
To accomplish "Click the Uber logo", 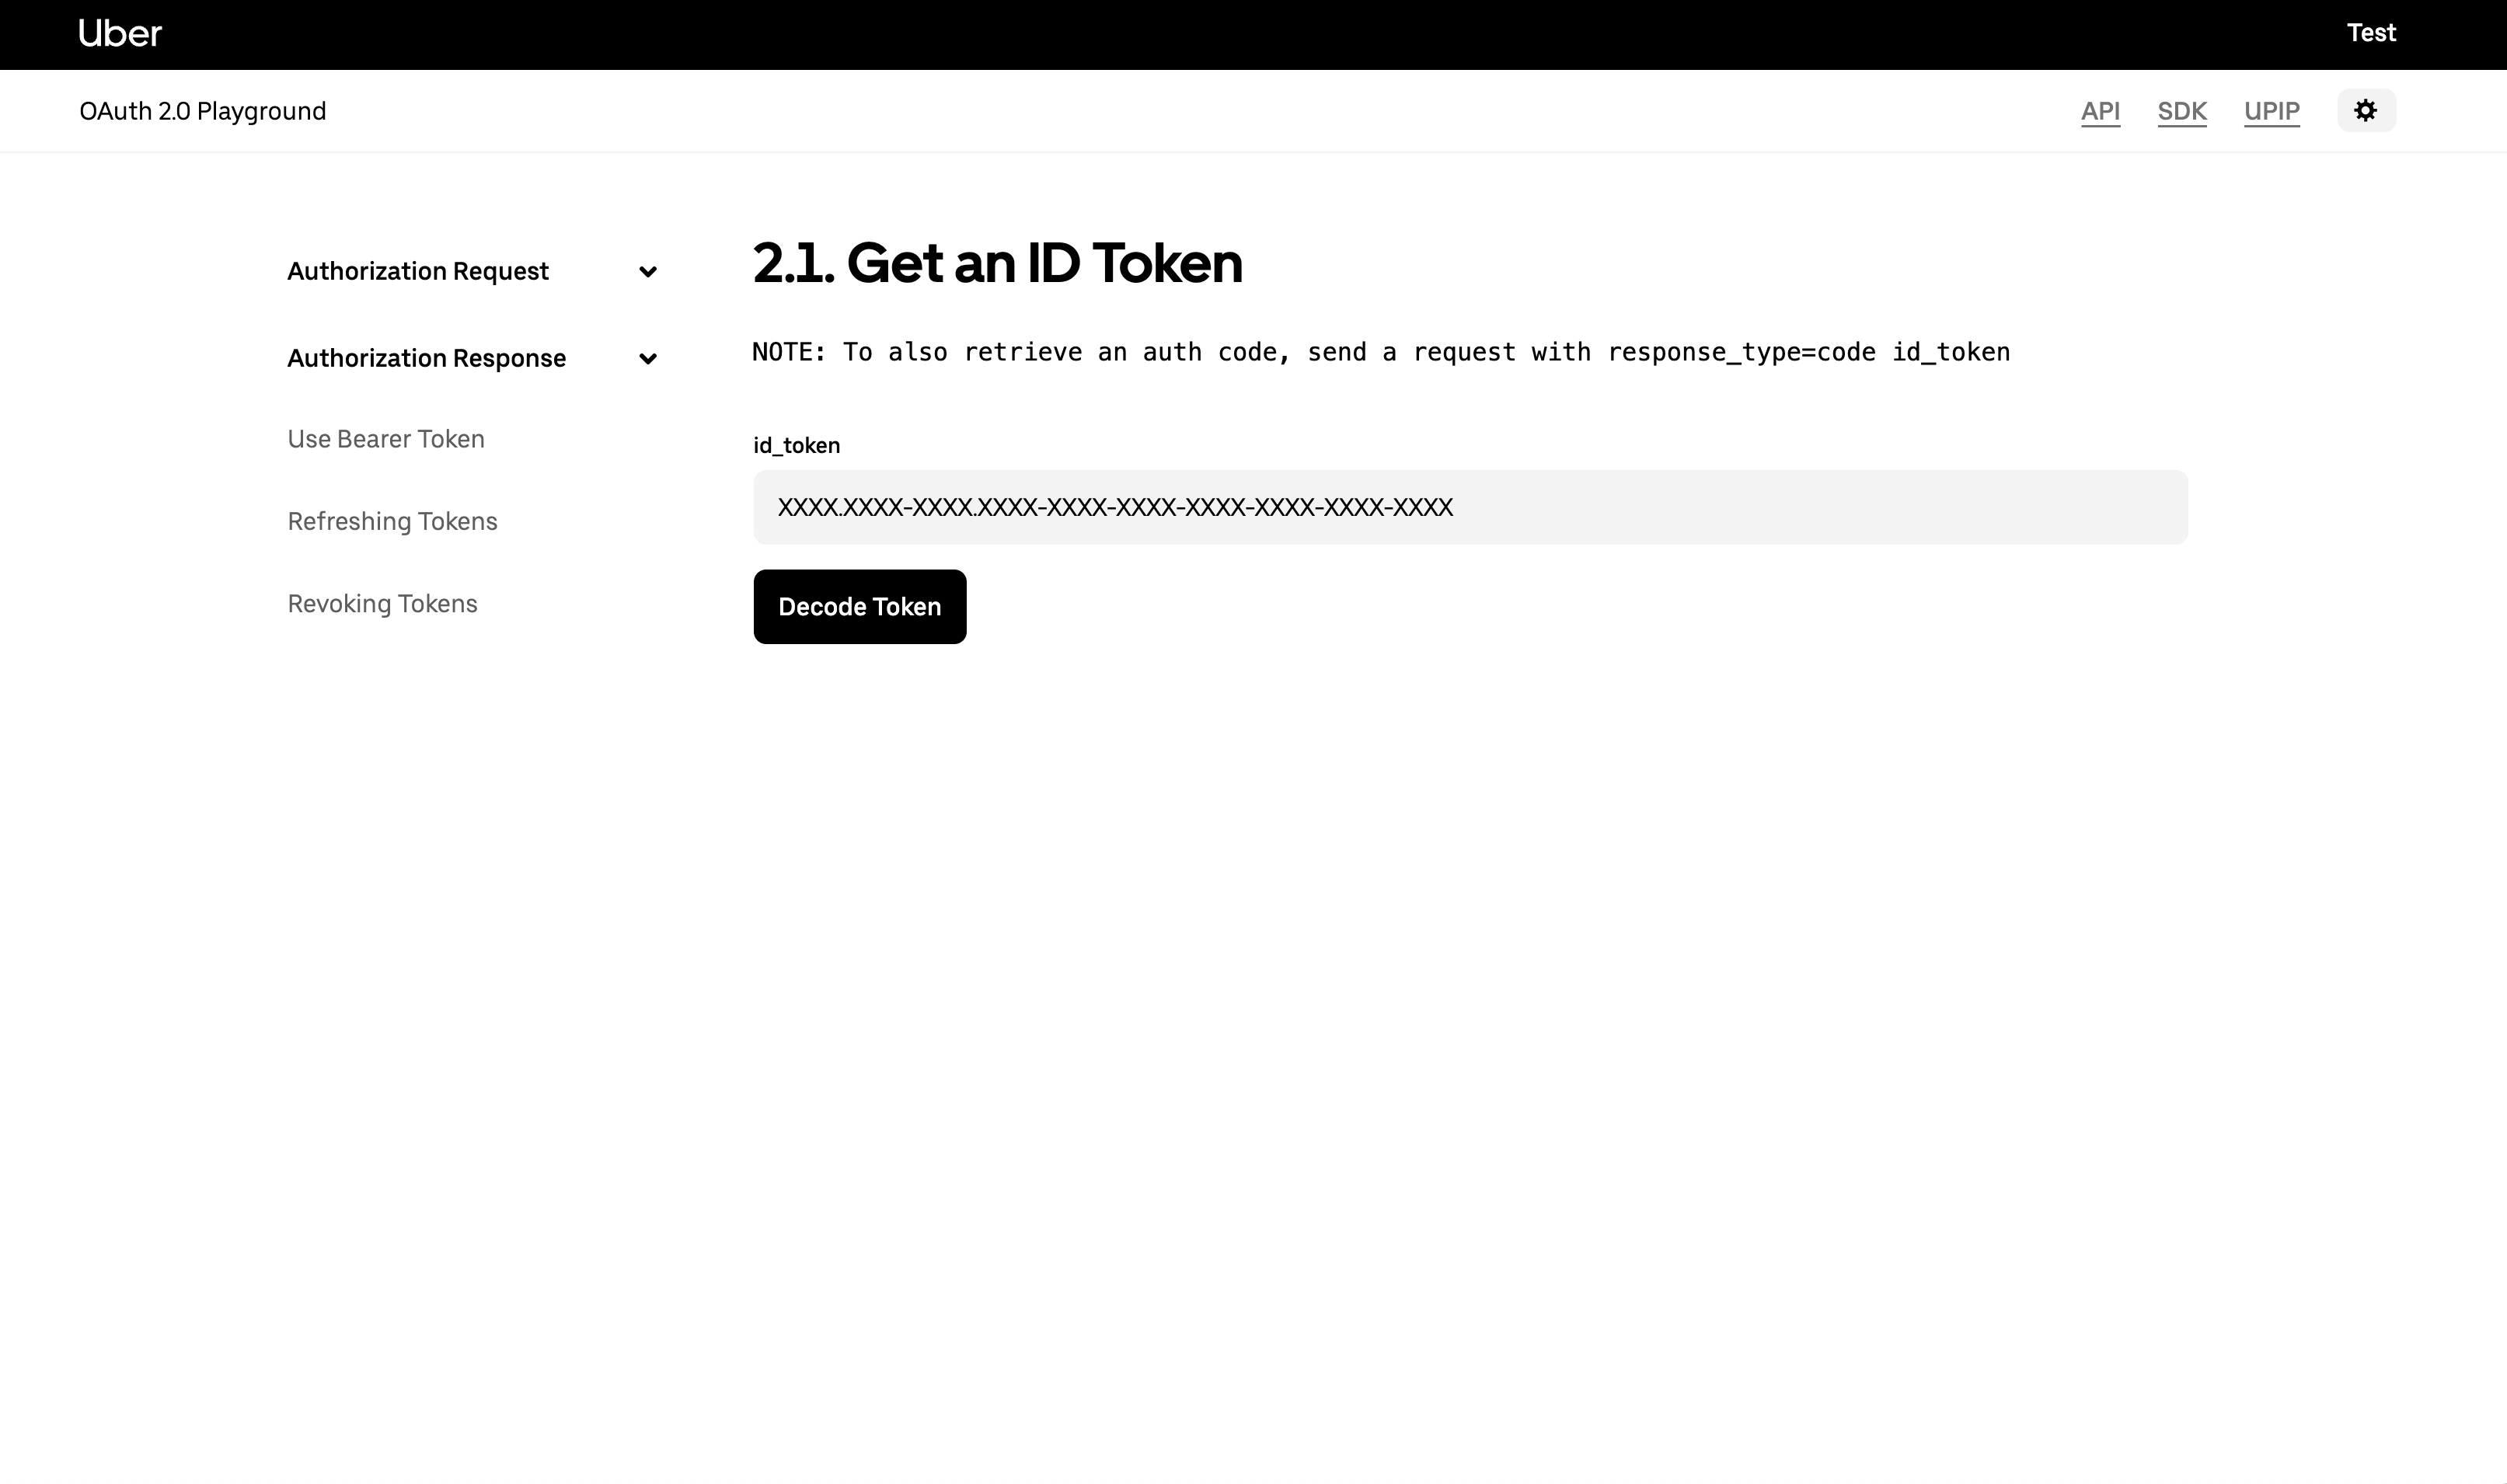I will 120,34.
